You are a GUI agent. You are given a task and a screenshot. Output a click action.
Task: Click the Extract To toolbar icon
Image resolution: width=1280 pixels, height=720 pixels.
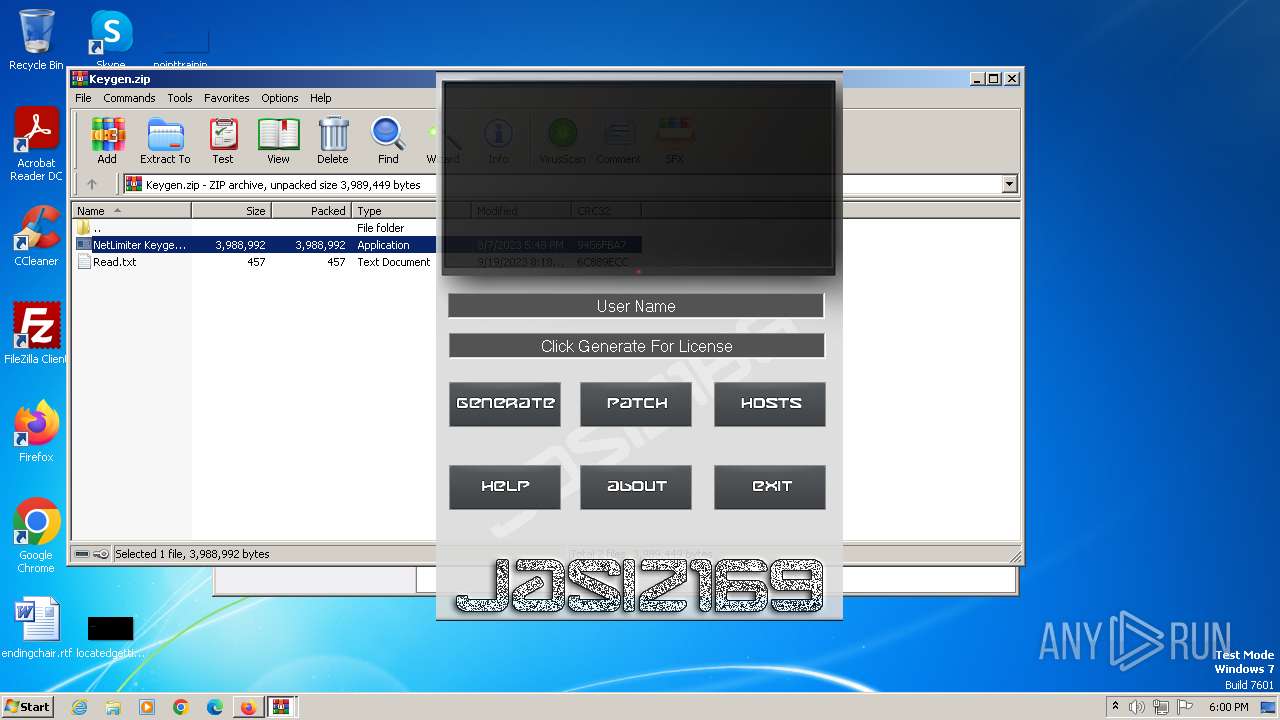[165, 141]
